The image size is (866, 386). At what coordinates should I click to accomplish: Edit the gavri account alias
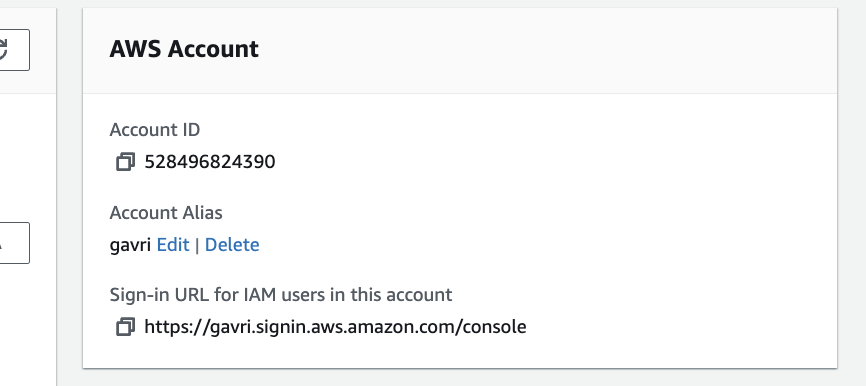[x=173, y=244]
